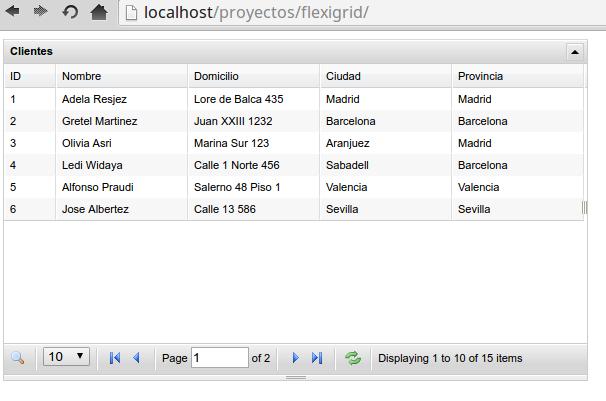Select the Adela Resjez row
The width and height of the screenshot is (606, 401).
94,99
